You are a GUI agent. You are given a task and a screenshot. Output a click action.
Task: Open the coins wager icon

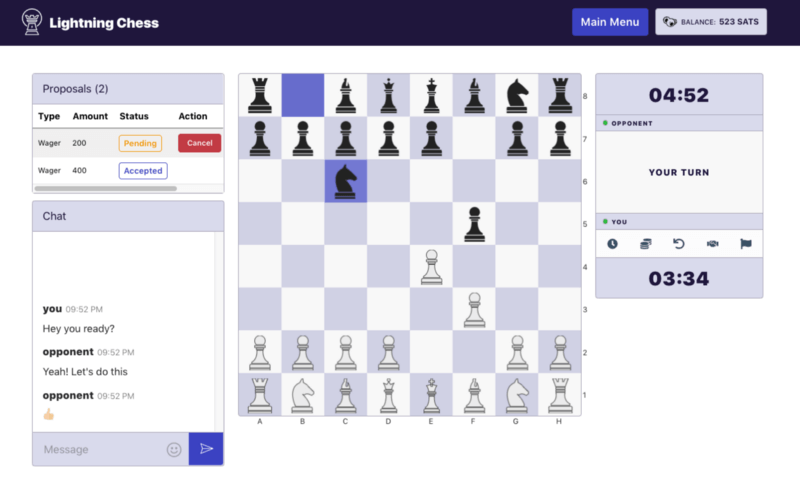pyautogui.click(x=645, y=244)
